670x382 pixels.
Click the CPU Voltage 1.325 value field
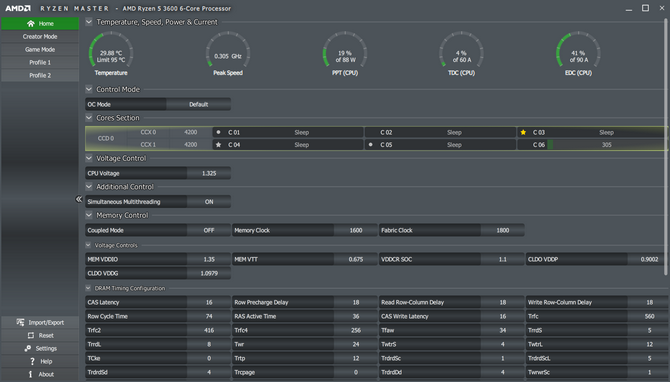(209, 173)
